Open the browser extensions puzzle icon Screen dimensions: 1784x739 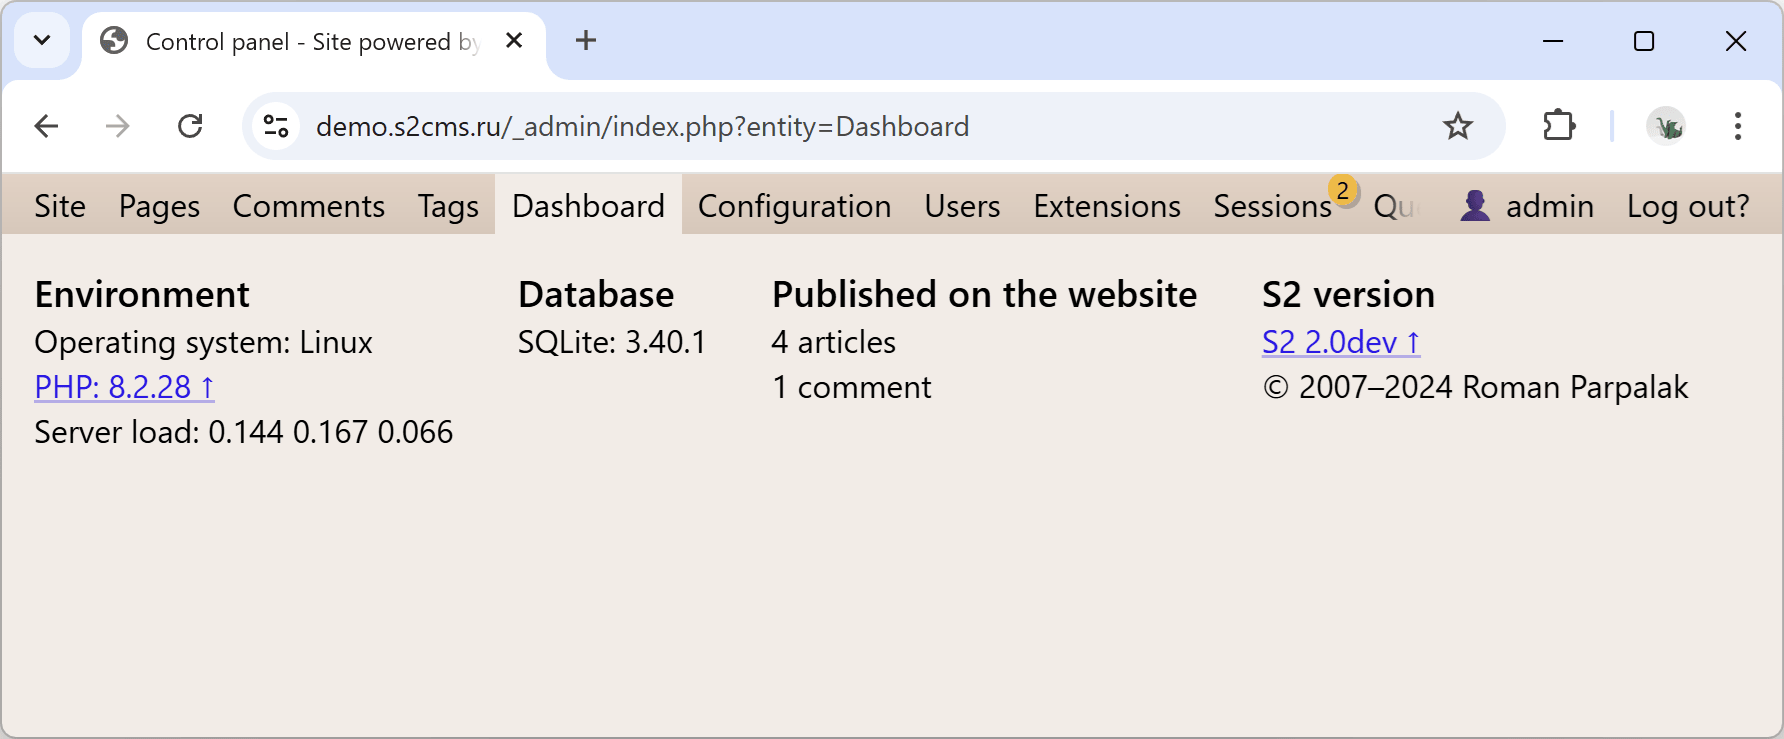(x=1559, y=126)
